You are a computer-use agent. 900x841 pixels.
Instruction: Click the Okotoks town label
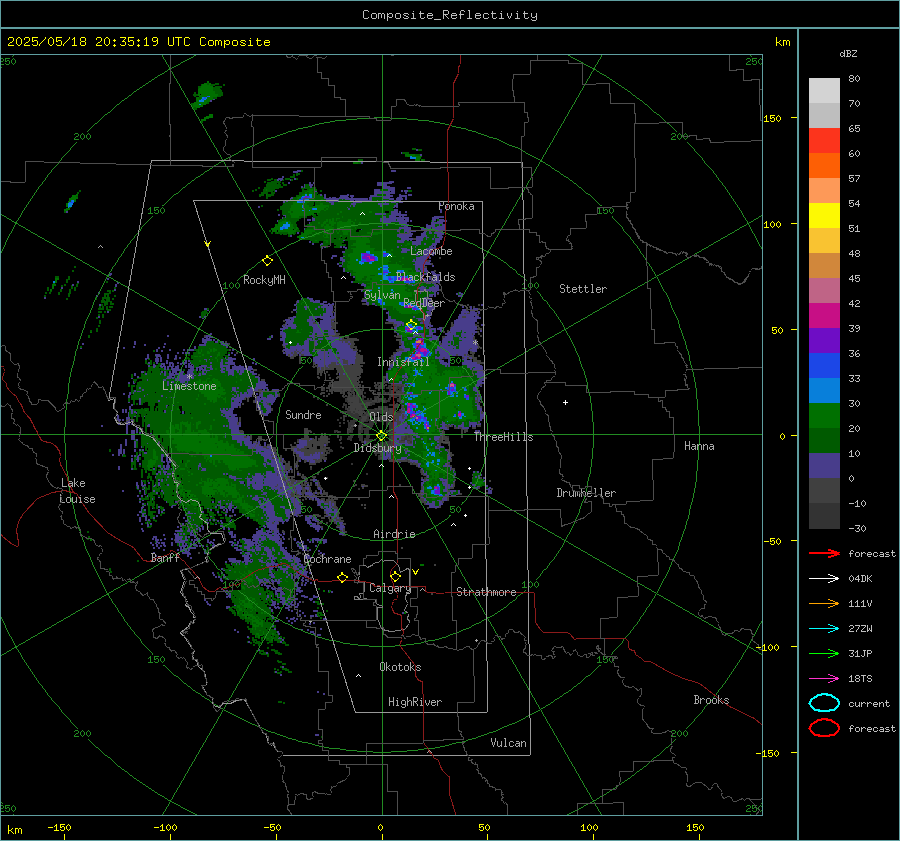click(400, 667)
